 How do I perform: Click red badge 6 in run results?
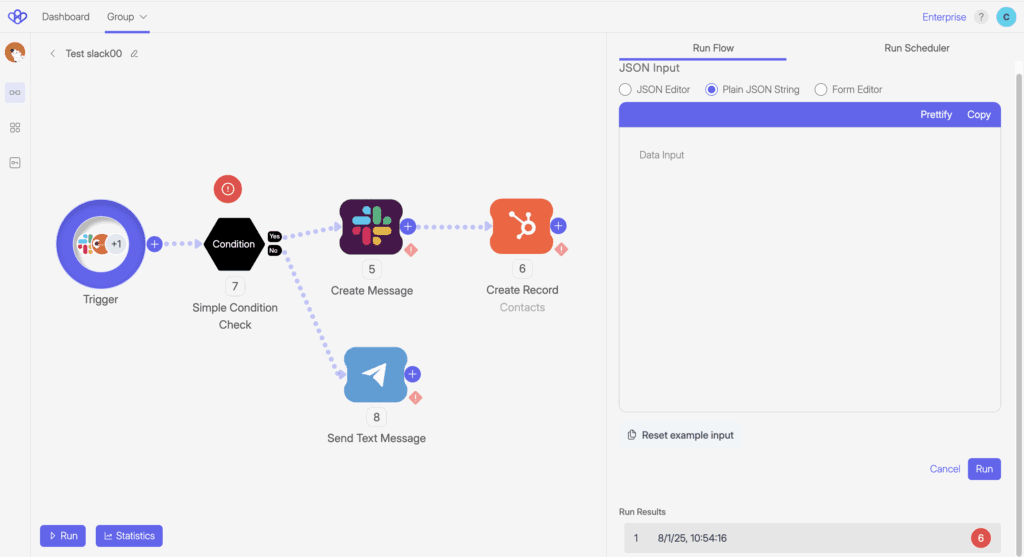click(x=980, y=538)
